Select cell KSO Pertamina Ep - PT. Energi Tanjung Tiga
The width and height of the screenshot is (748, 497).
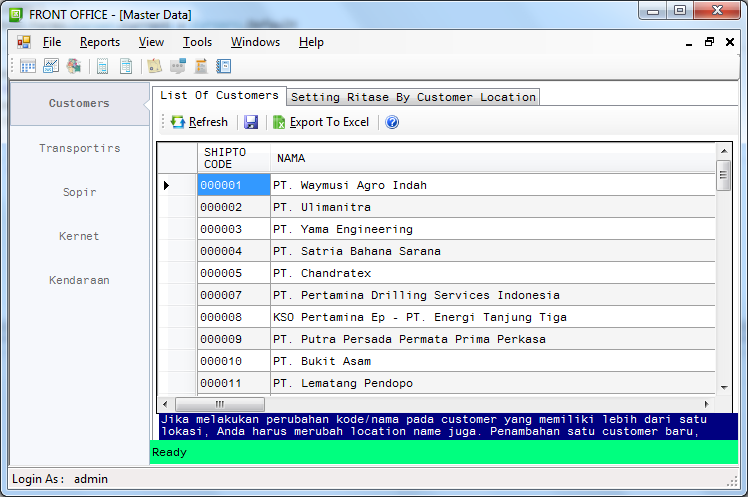(493, 317)
